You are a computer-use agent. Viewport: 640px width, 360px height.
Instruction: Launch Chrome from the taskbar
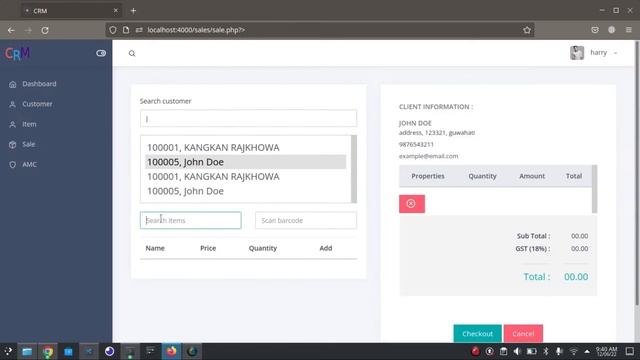point(48,351)
